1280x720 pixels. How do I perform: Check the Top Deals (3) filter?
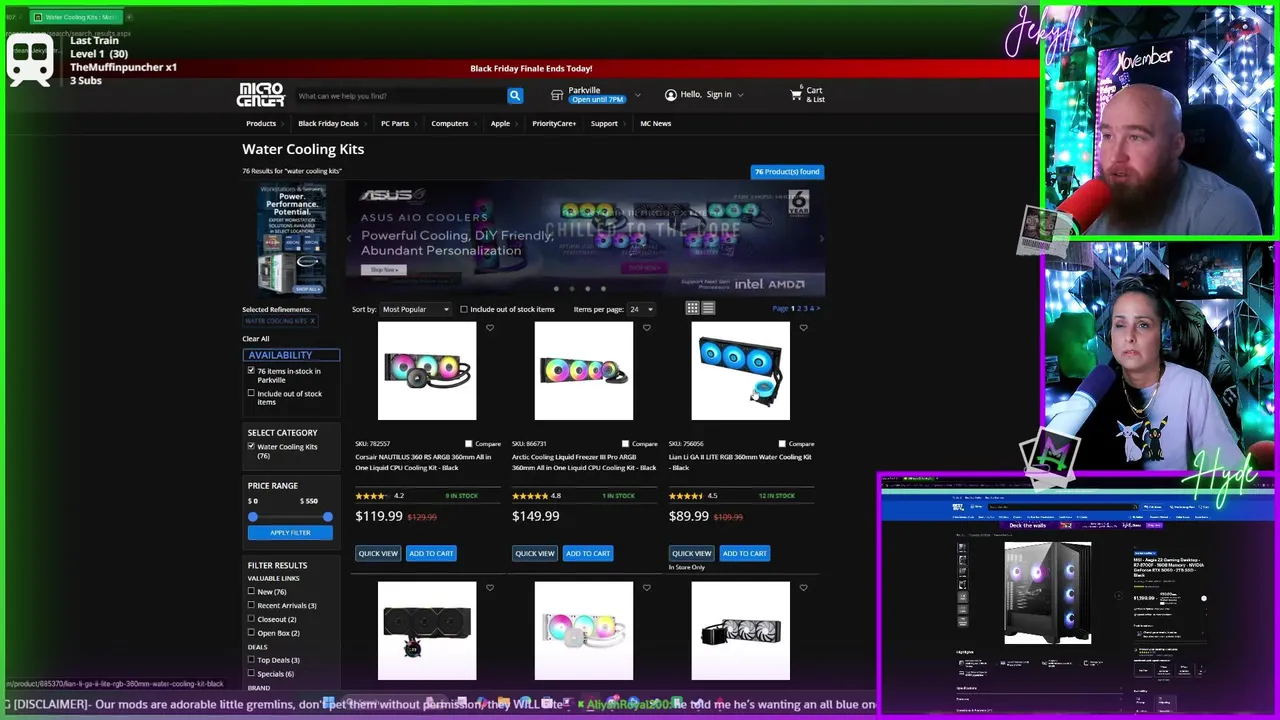click(x=251, y=660)
